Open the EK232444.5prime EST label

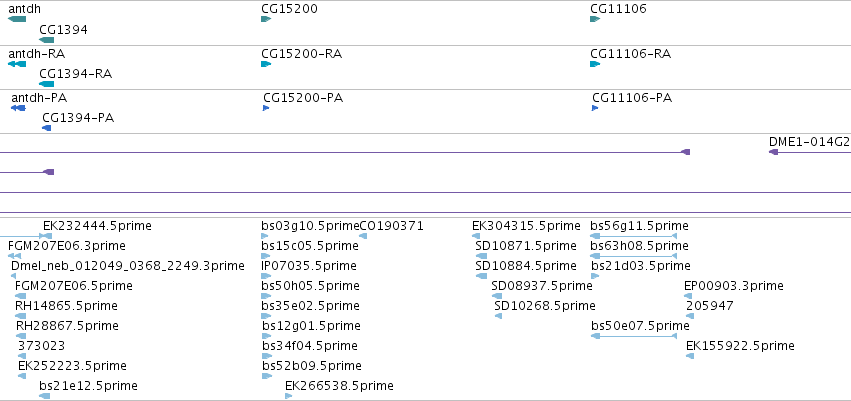97,226
